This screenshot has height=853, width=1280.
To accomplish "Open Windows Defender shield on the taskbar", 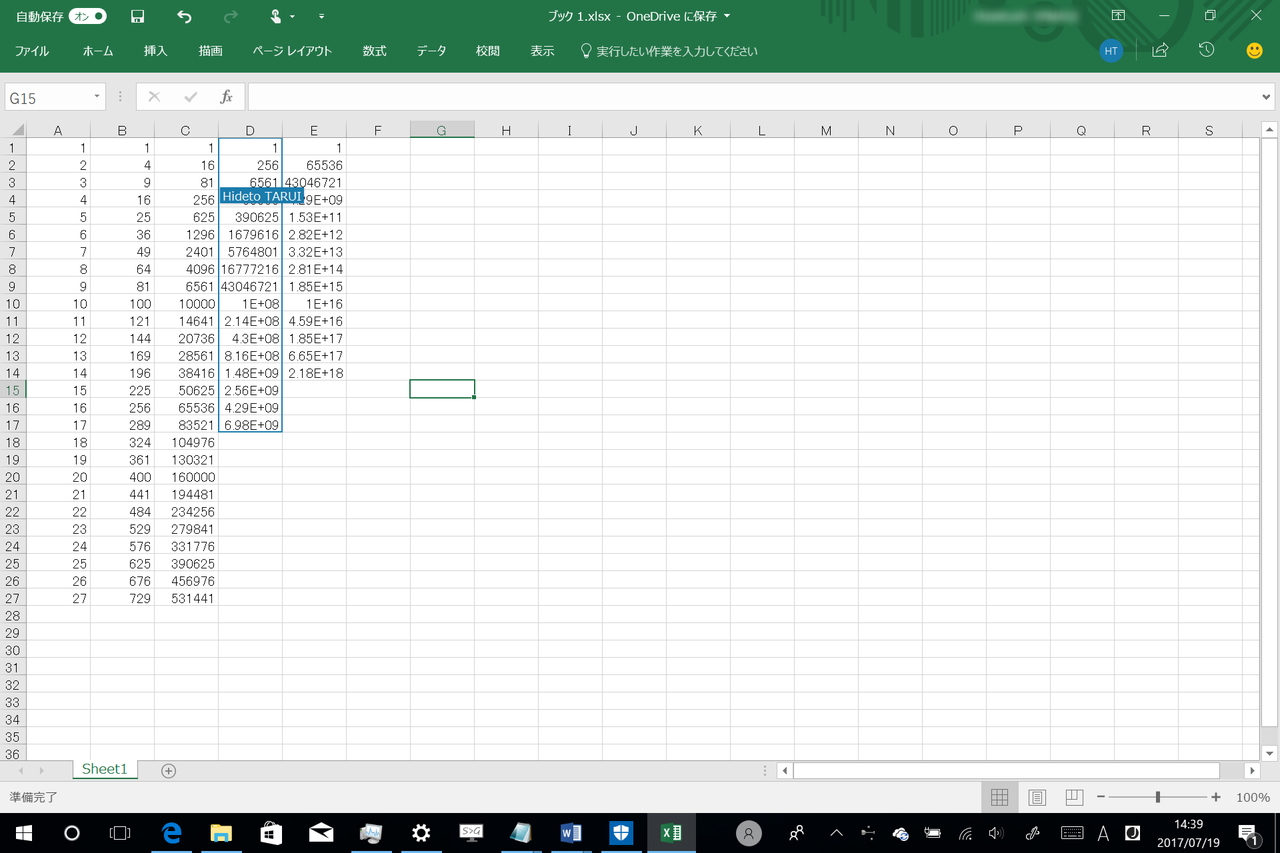I will (621, 833).
